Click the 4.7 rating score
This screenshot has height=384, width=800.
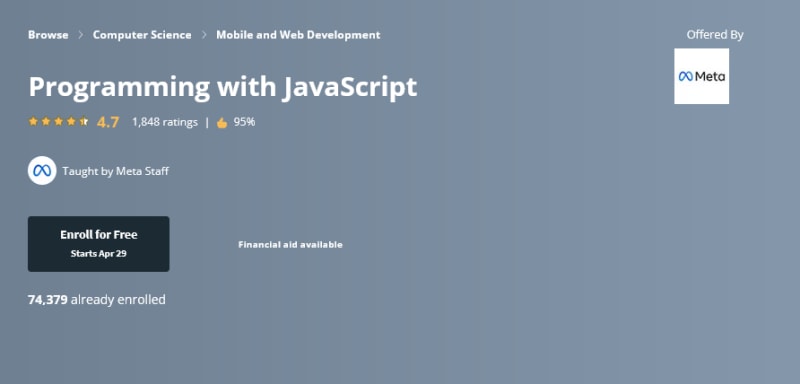(x=108, y=122)
